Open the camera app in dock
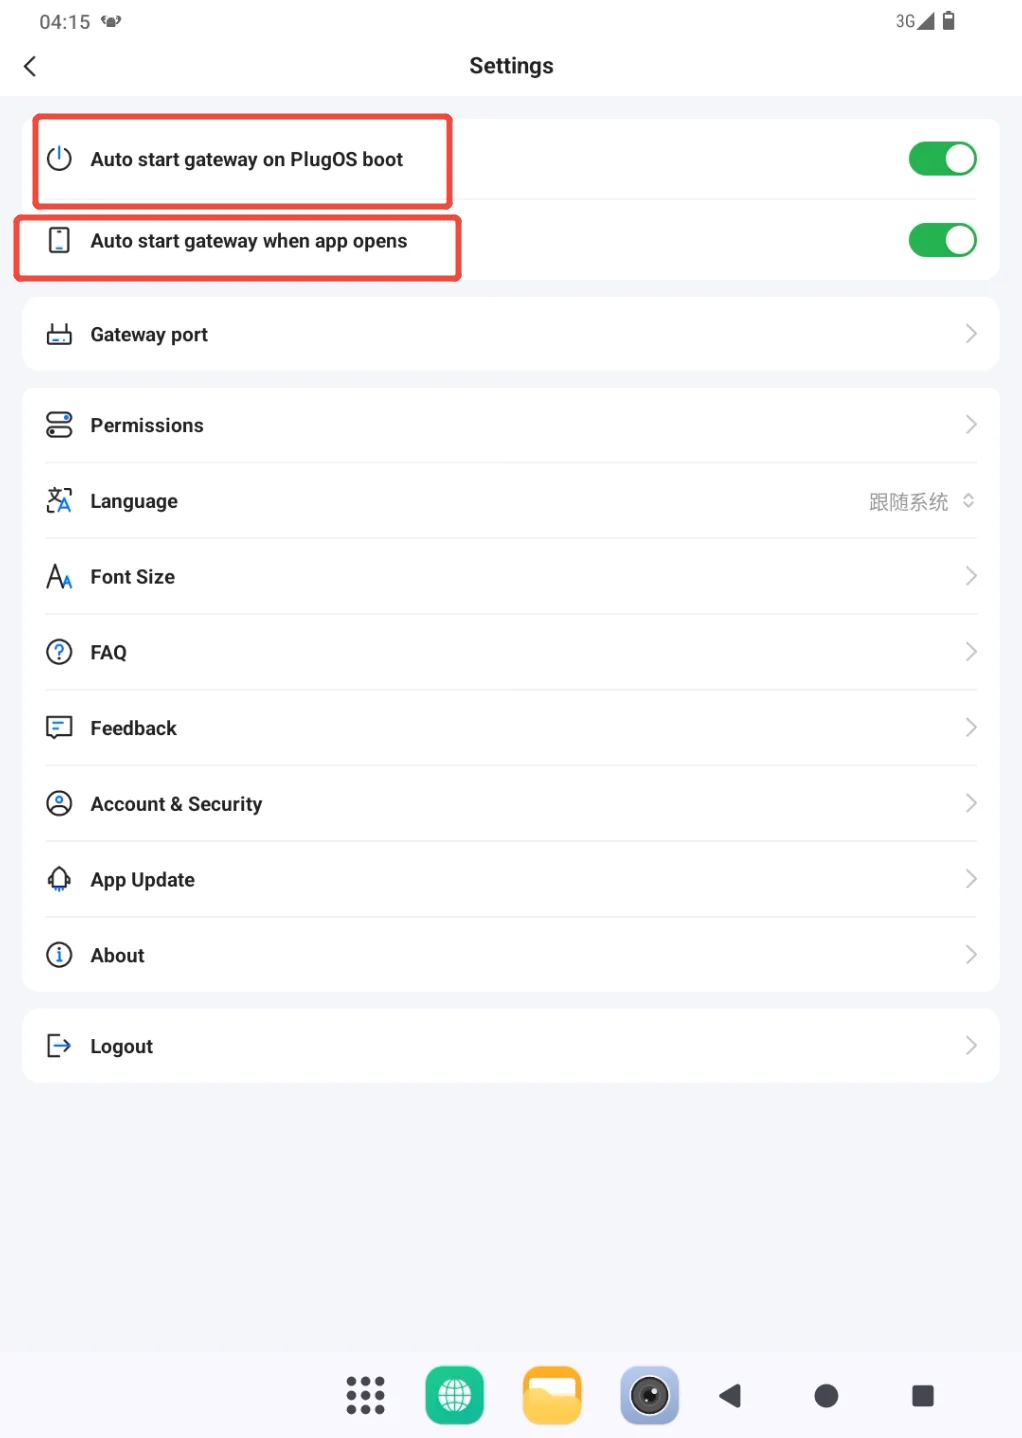This screenshot has height=1438, width=1022. click(x=649, y=1394)
